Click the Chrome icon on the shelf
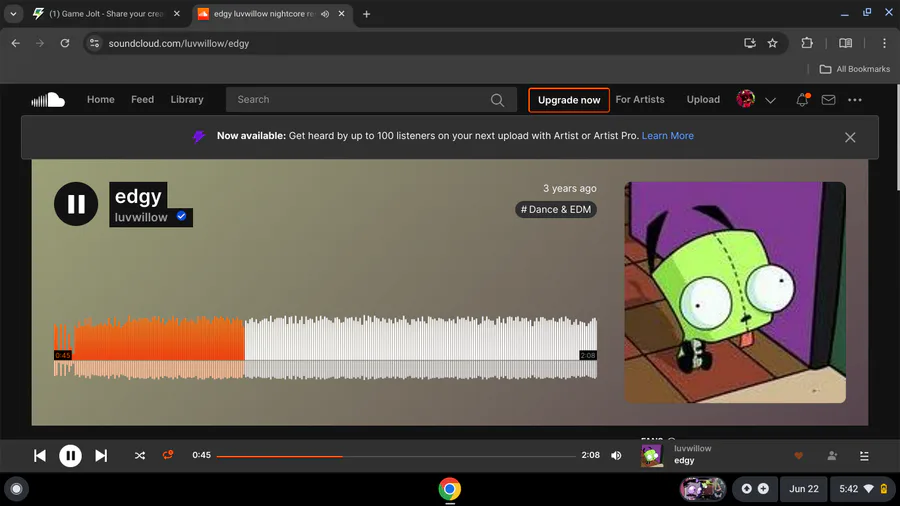This screenshot has width=900, height=506. coord(449,489)
